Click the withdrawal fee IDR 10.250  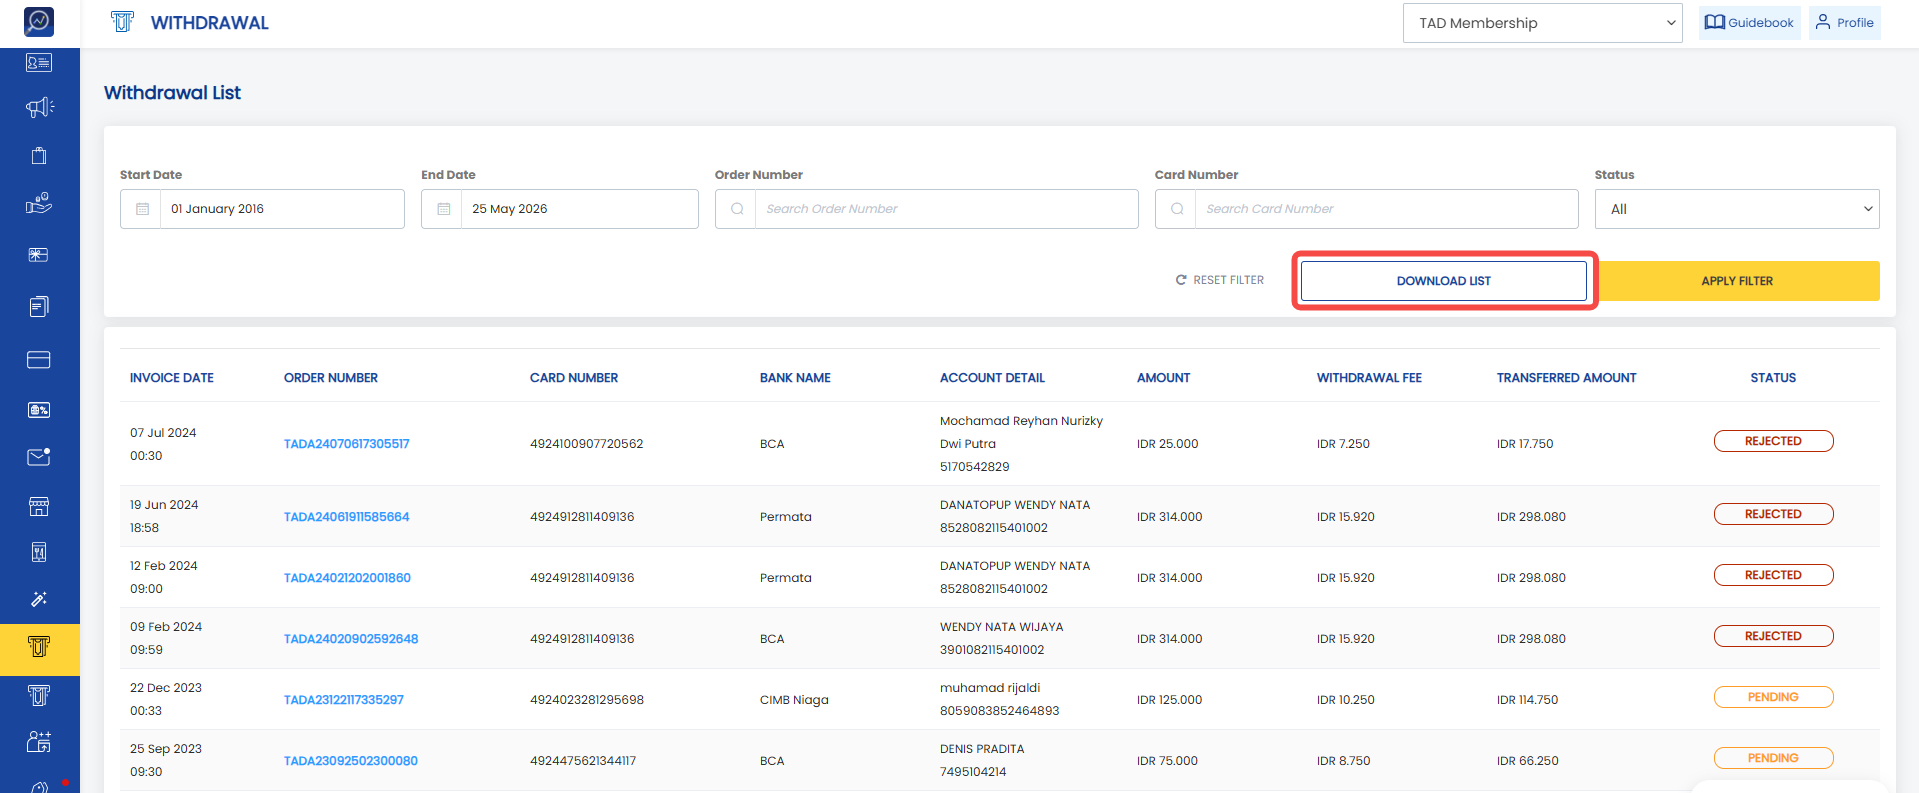click(1346, 700)
